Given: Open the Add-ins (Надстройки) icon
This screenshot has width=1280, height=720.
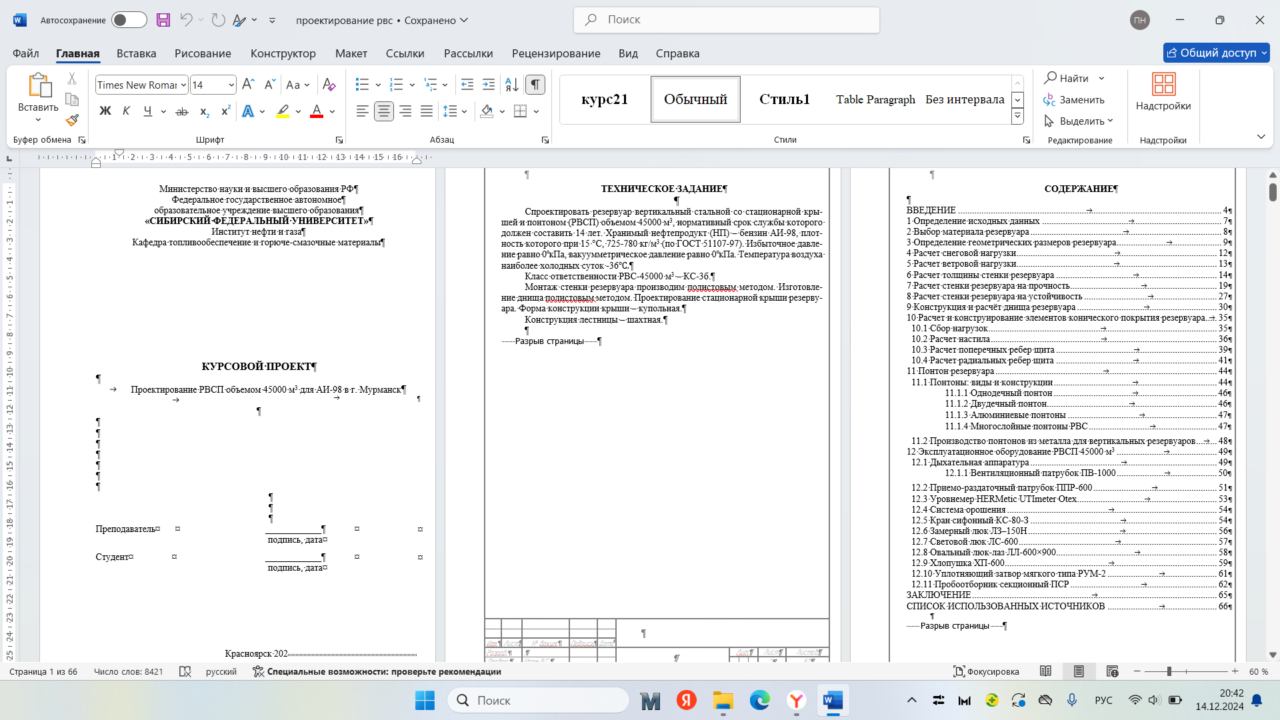Looking at the screenshot, I should click(x=1163, y=92).
